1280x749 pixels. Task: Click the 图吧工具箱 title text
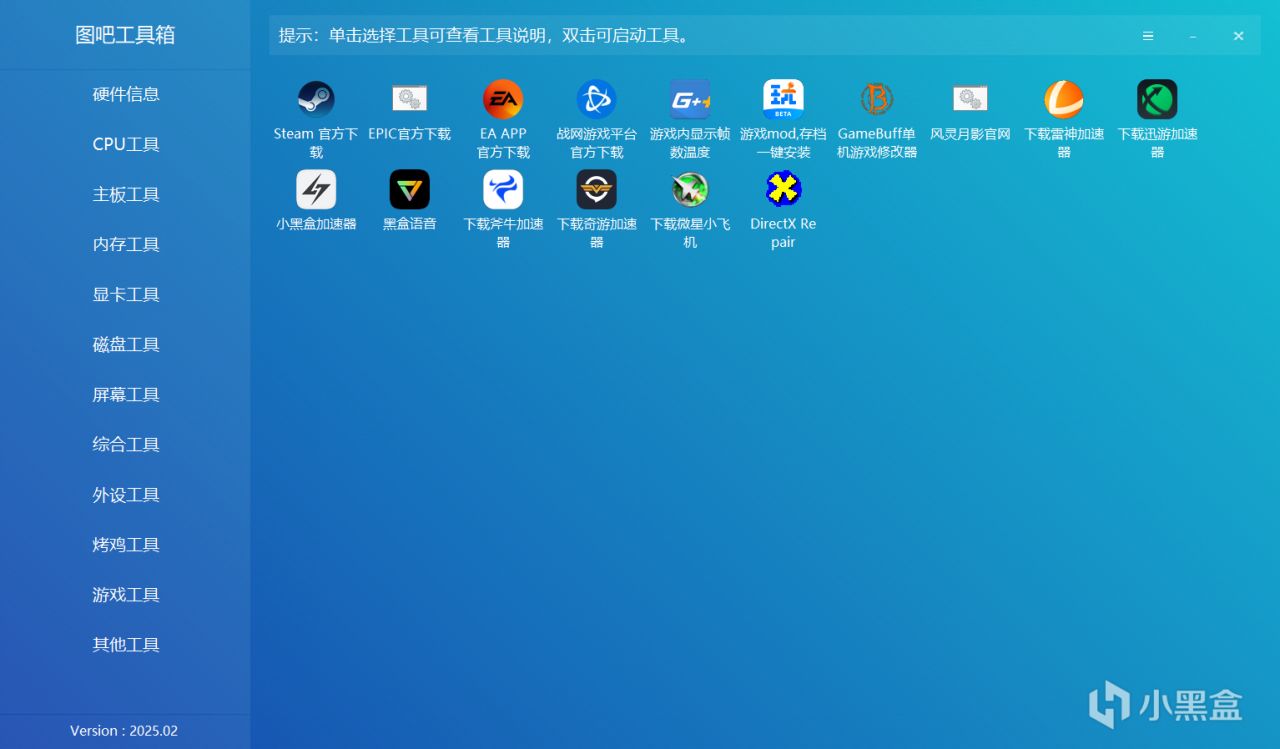(125, 35)
